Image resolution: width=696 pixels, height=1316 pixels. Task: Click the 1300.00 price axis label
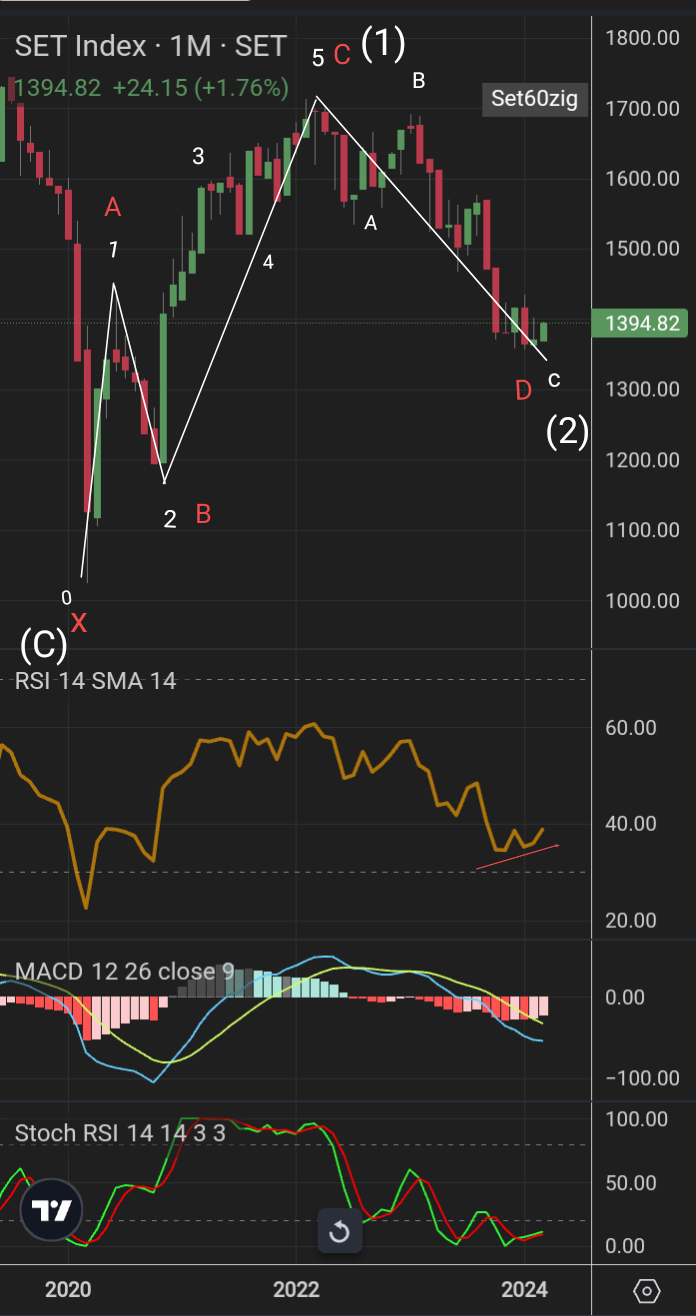coord(642,389)
